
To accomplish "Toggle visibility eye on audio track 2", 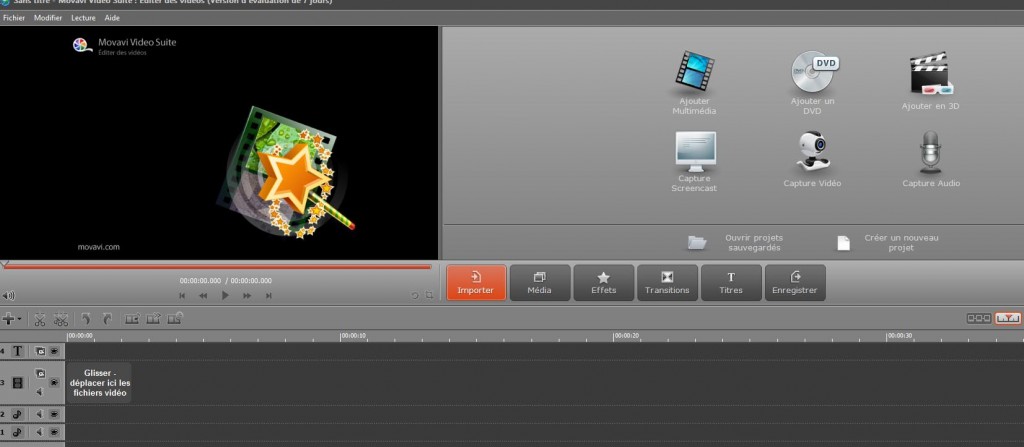I will pyautogui.click(x=54, y=414).
